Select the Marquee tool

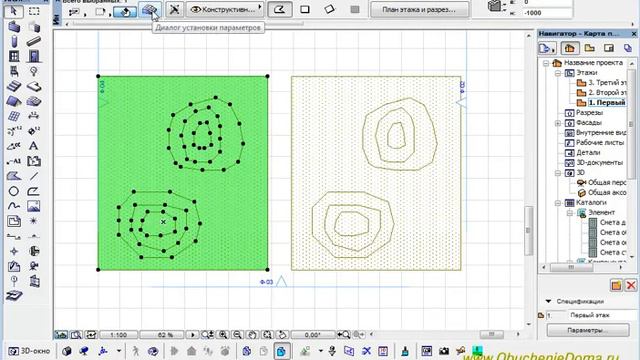tap(34, 11)
